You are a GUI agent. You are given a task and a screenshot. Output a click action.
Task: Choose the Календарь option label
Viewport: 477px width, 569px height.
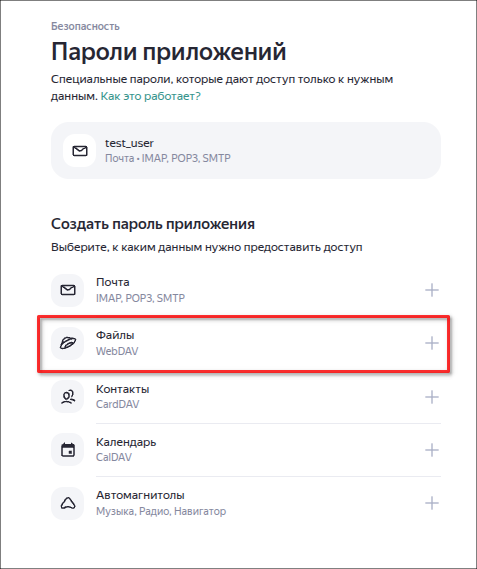126,442
